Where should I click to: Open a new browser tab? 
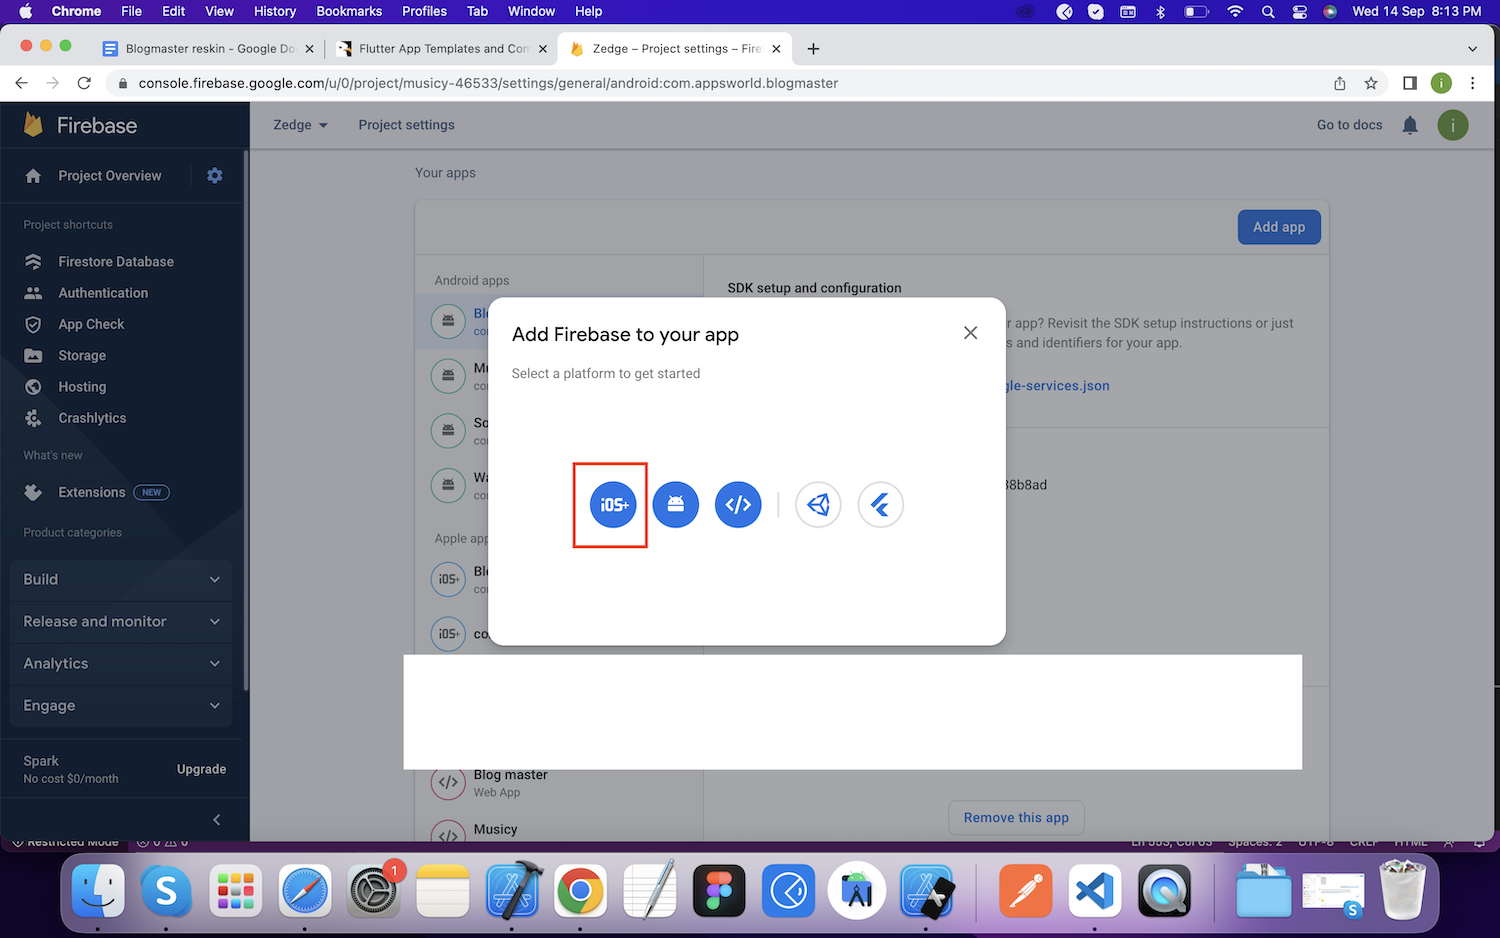[x=813, y=48]
